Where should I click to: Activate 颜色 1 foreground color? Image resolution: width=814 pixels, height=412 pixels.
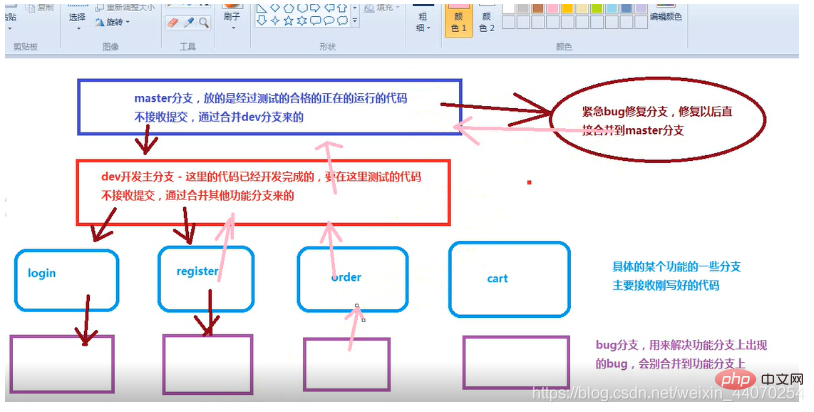(x=459, y=20)
